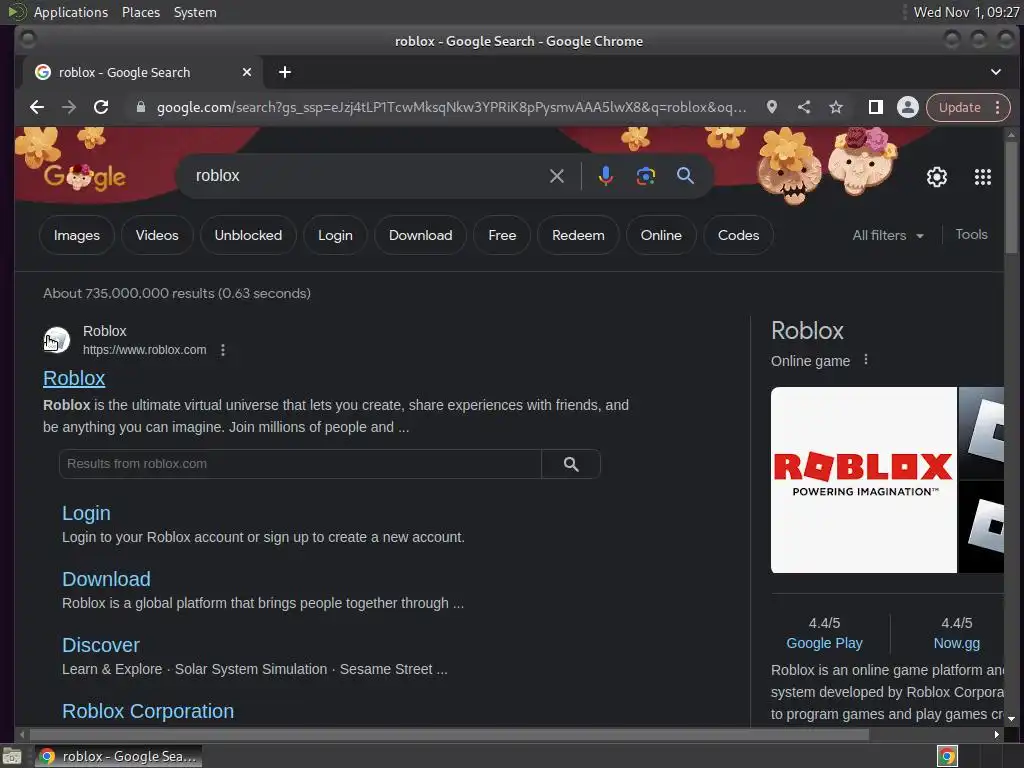Select the roblox Google Search taskbar entry
The height and width of the screenshot is (768, 1024).
pyautogui.click(x=118, y=756)
